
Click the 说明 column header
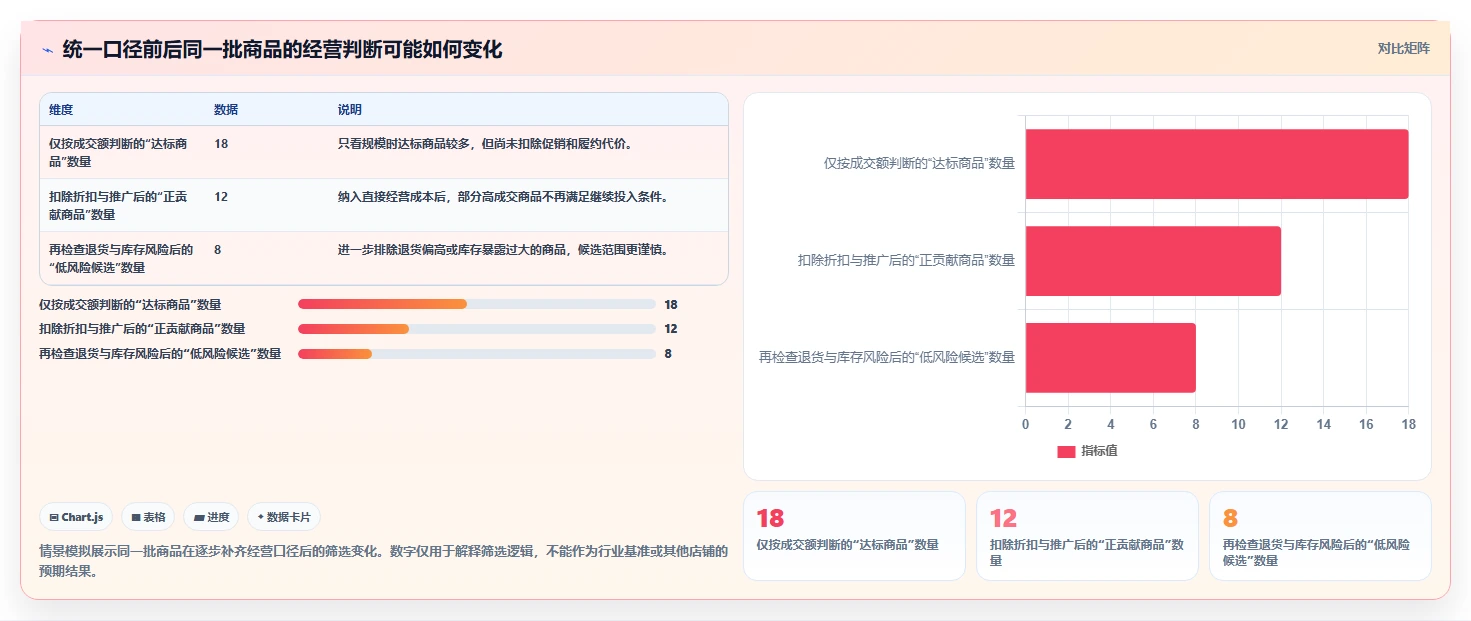pyautogui.click(x=350, y=109)
